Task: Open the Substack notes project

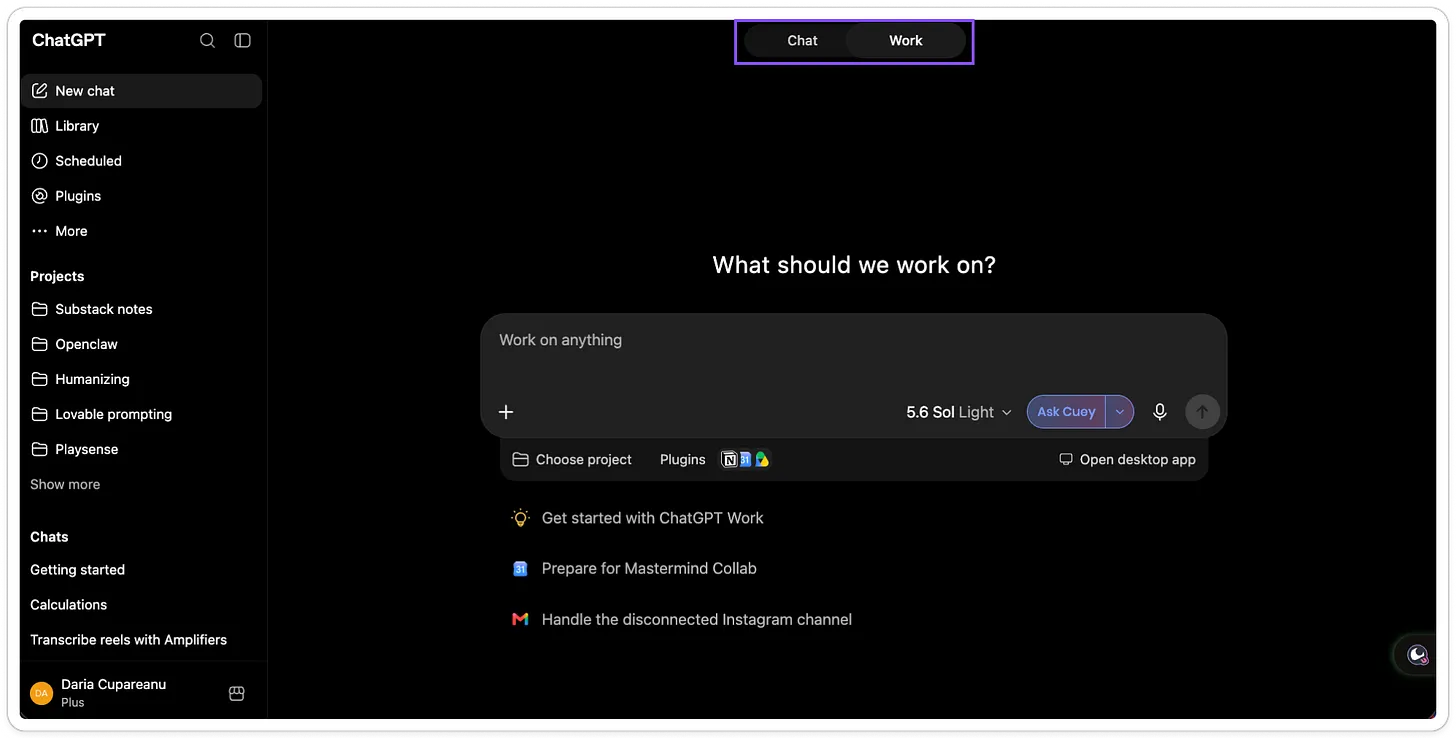Action: pyautogui.click(x=141, y=309)
